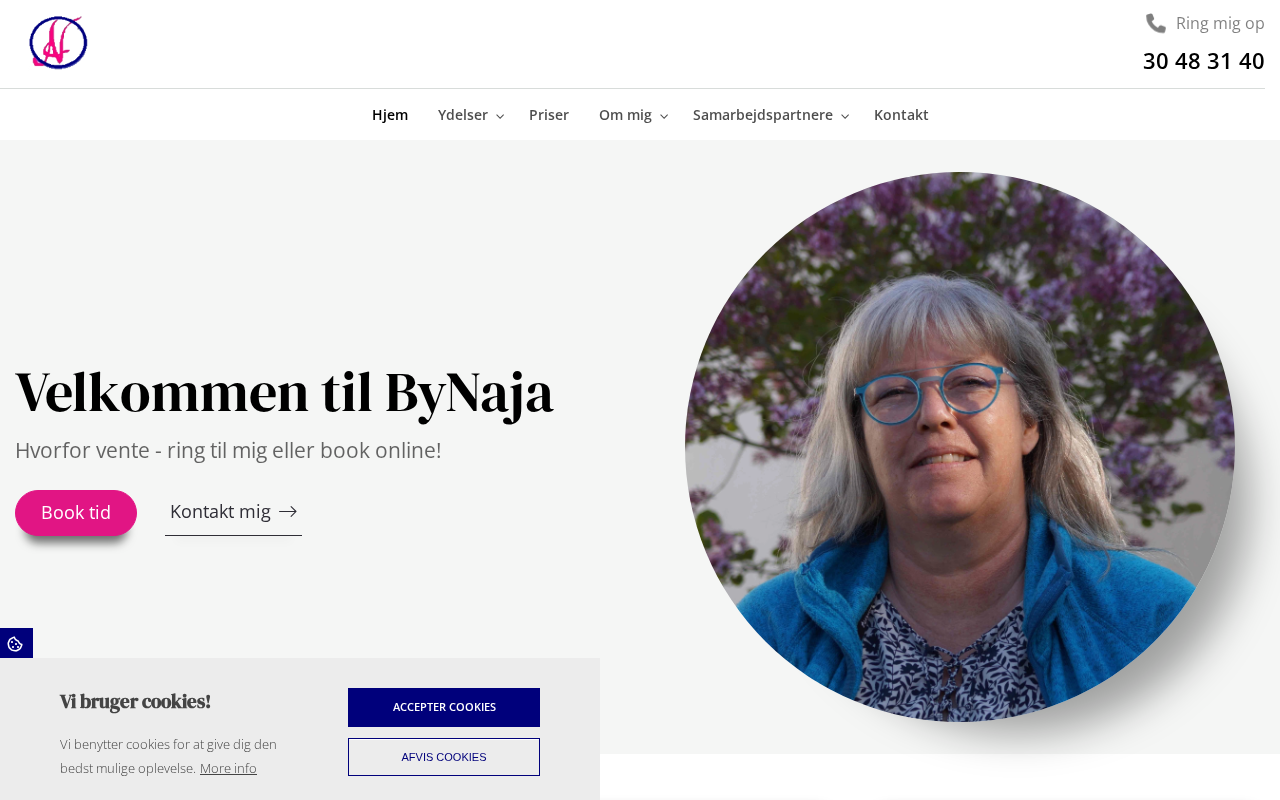
Task: Click the phone handset icon
Action: click(x=1156, y=23)
